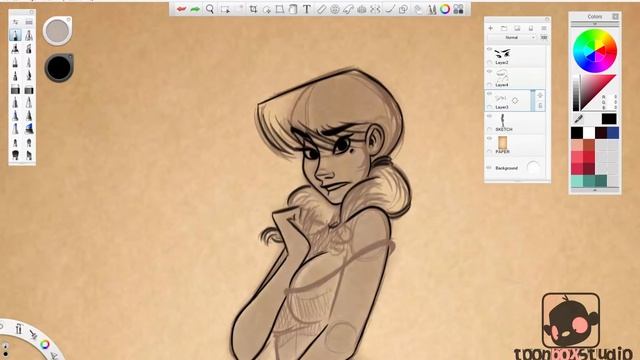Toggle the round marker on Layer4
This screenshot has height=360, width=640.
490,85
